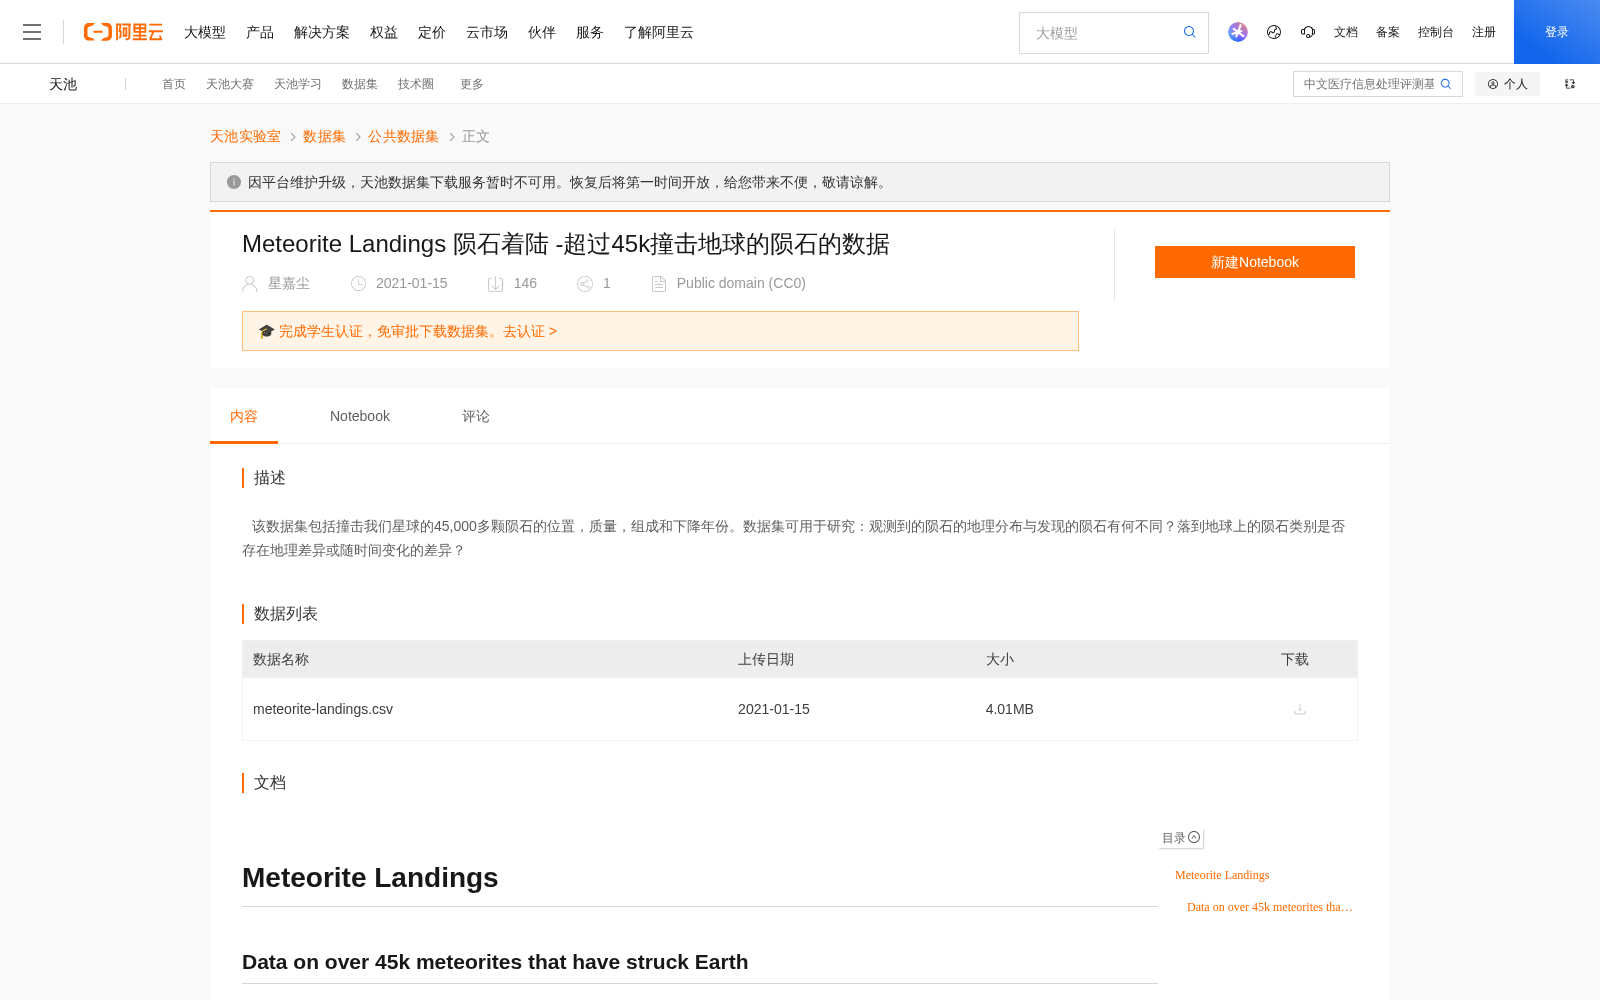The image size is (1600, 1000).
Task: Open 备案 link
Action: pos(1388,32)
